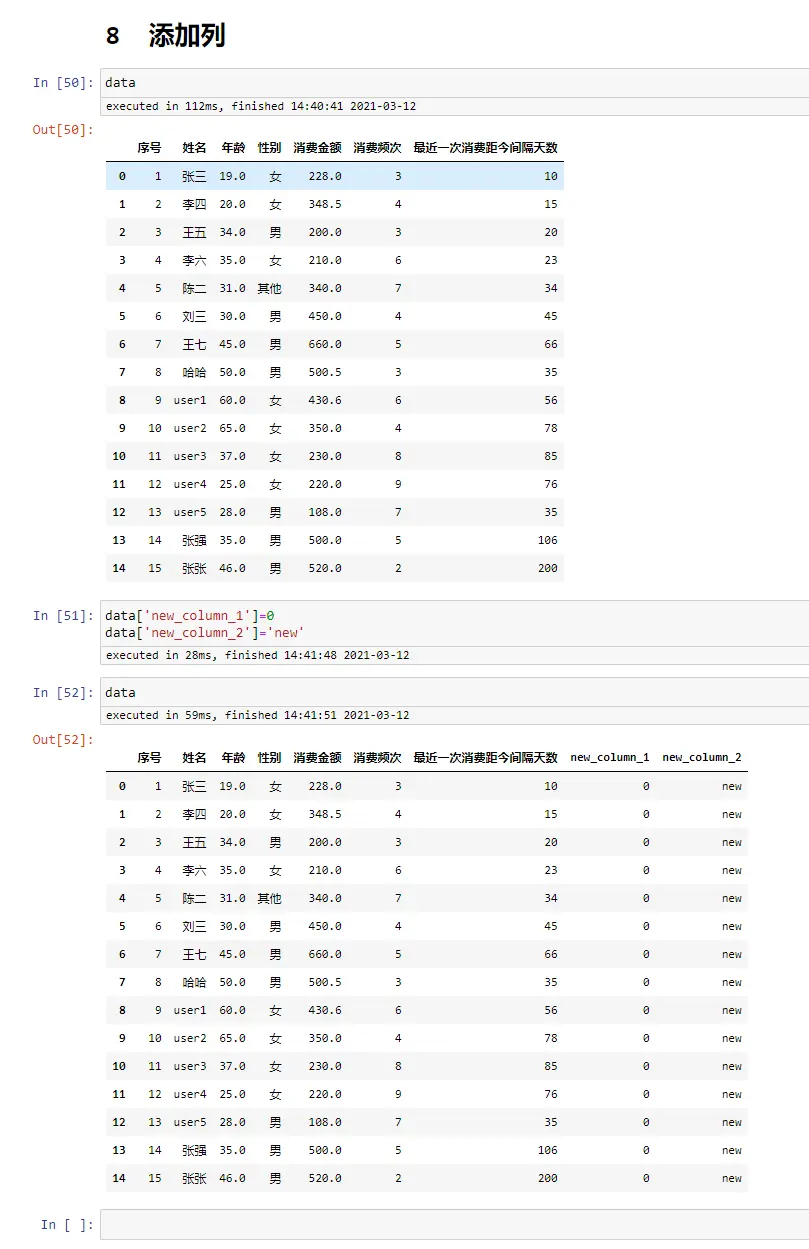Click the user3 name in the first table
This screenshot has height=1249, width=809.
pos(190,456)
